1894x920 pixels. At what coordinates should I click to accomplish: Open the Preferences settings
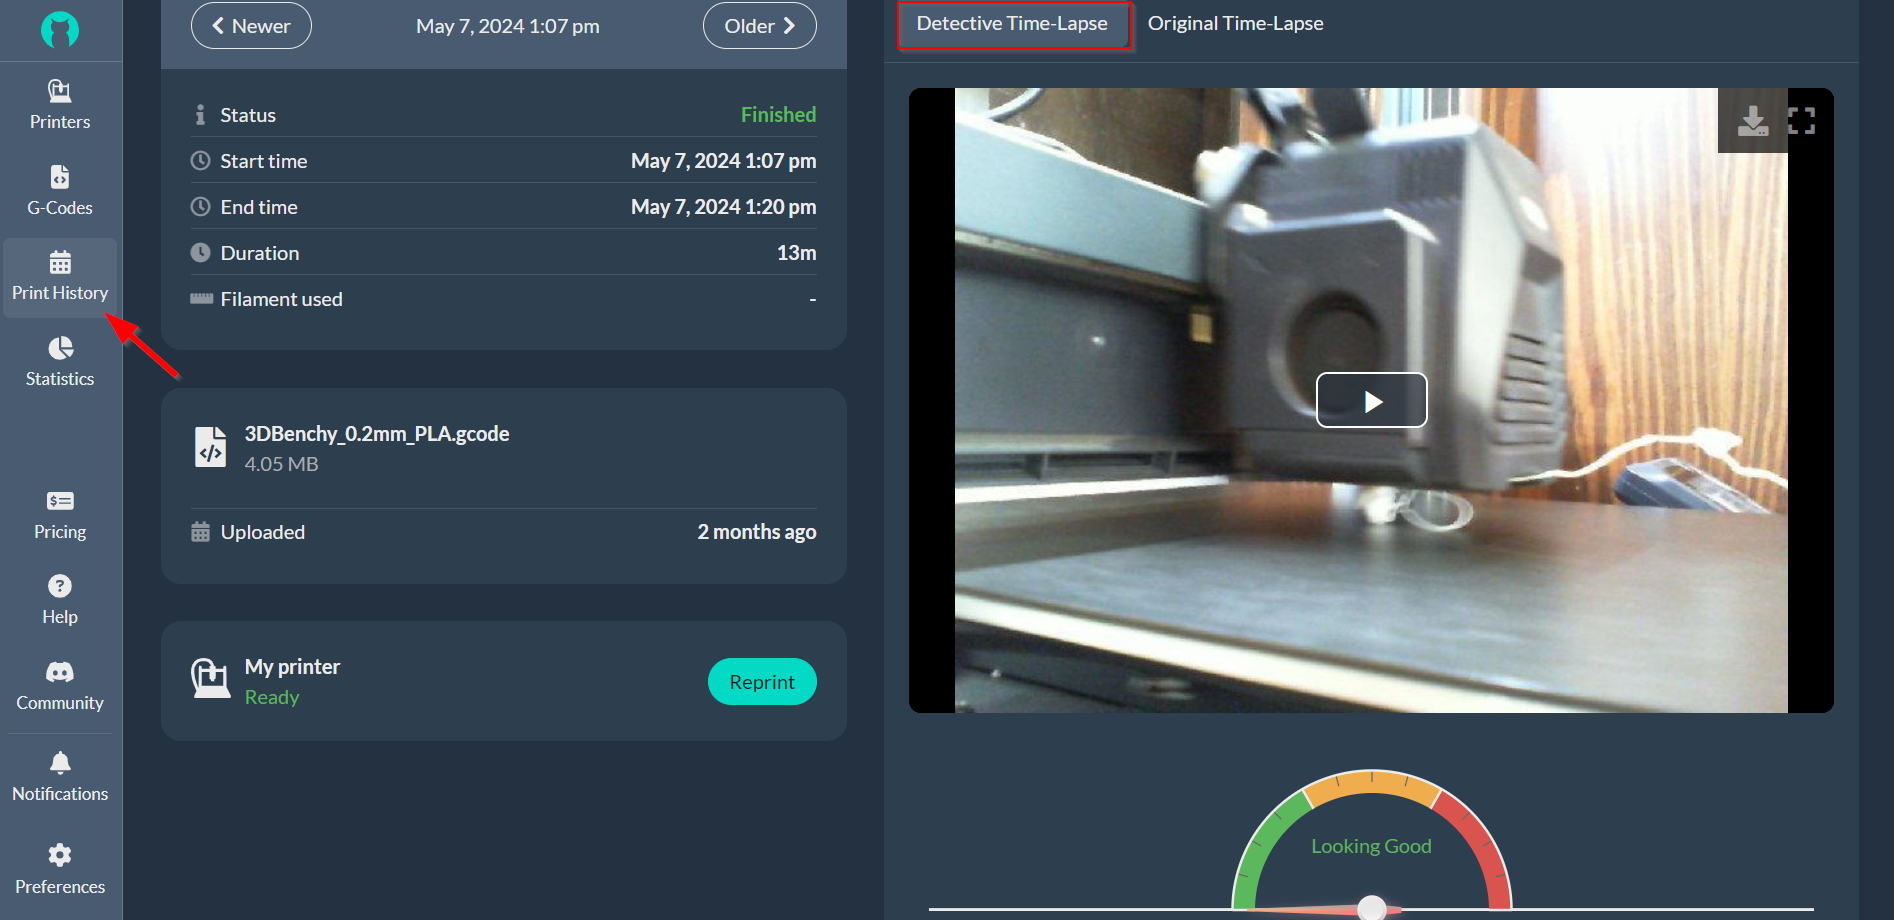coord(60,869)
